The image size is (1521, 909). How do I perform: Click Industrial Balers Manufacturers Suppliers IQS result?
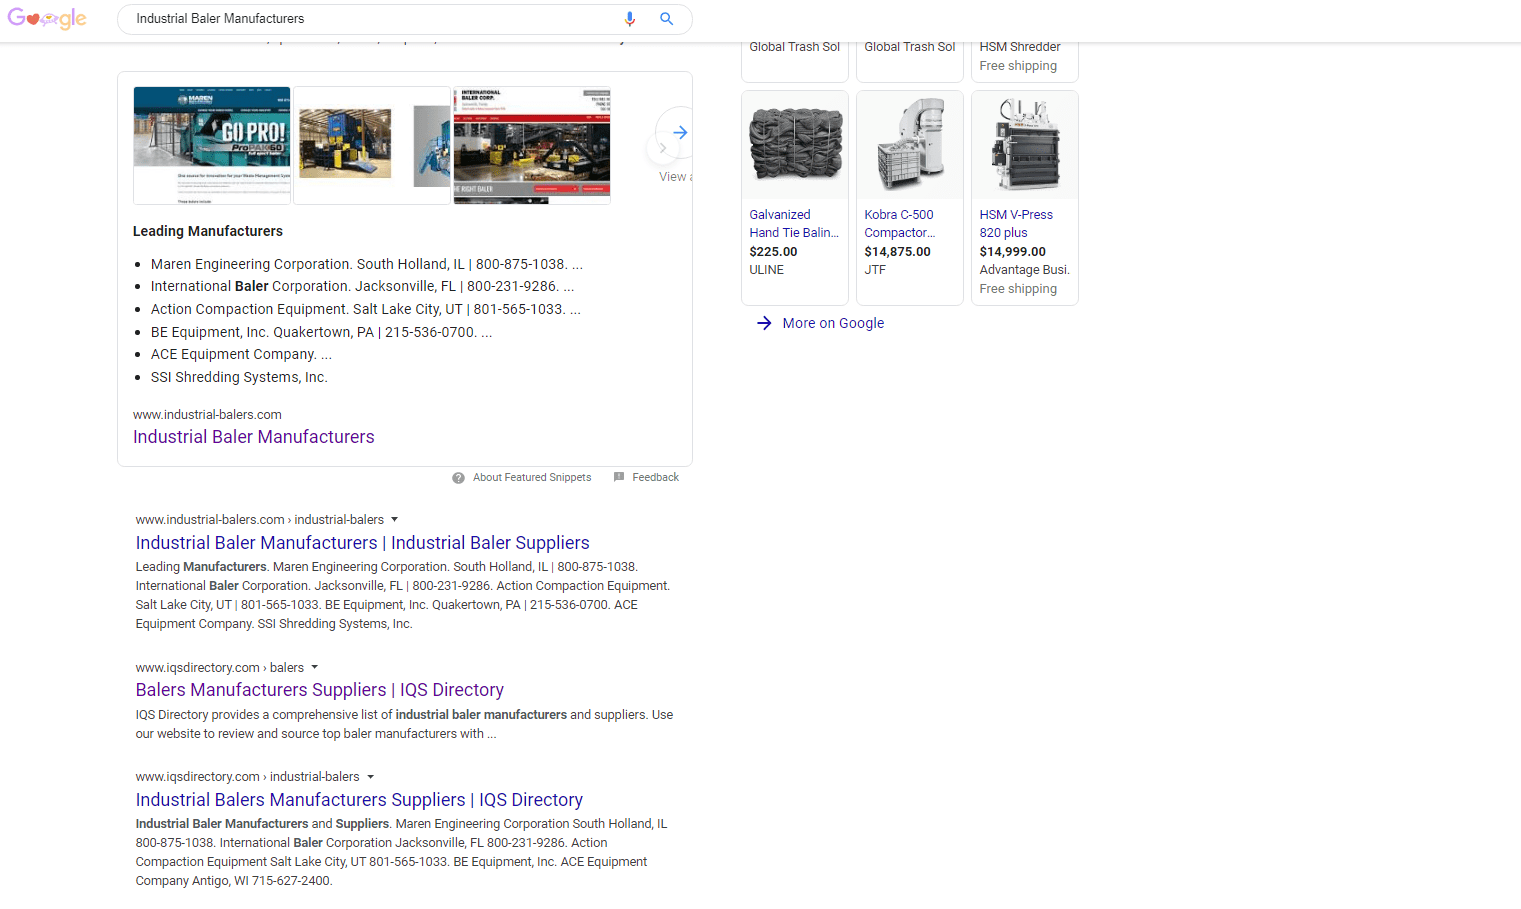click(x=359, y=800)
